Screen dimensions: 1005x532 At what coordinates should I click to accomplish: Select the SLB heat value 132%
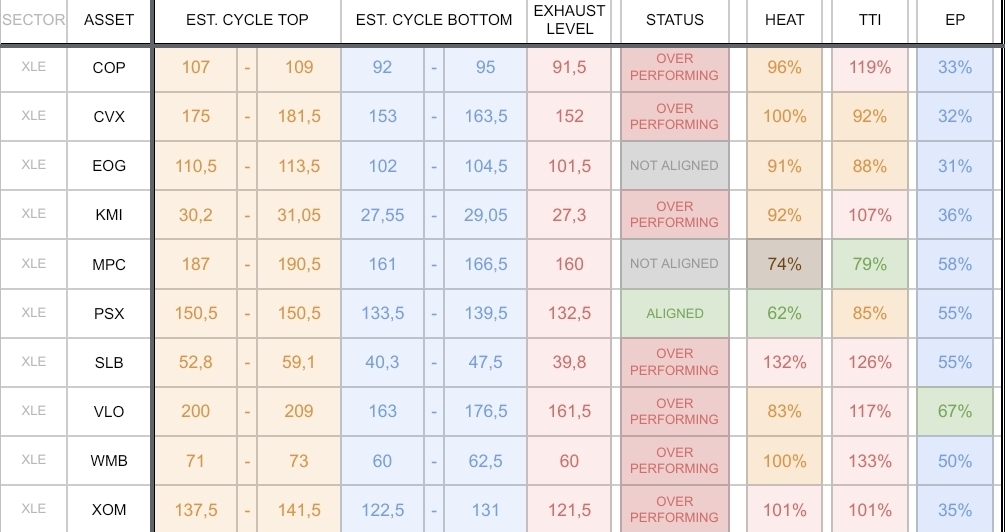(785, 362)
